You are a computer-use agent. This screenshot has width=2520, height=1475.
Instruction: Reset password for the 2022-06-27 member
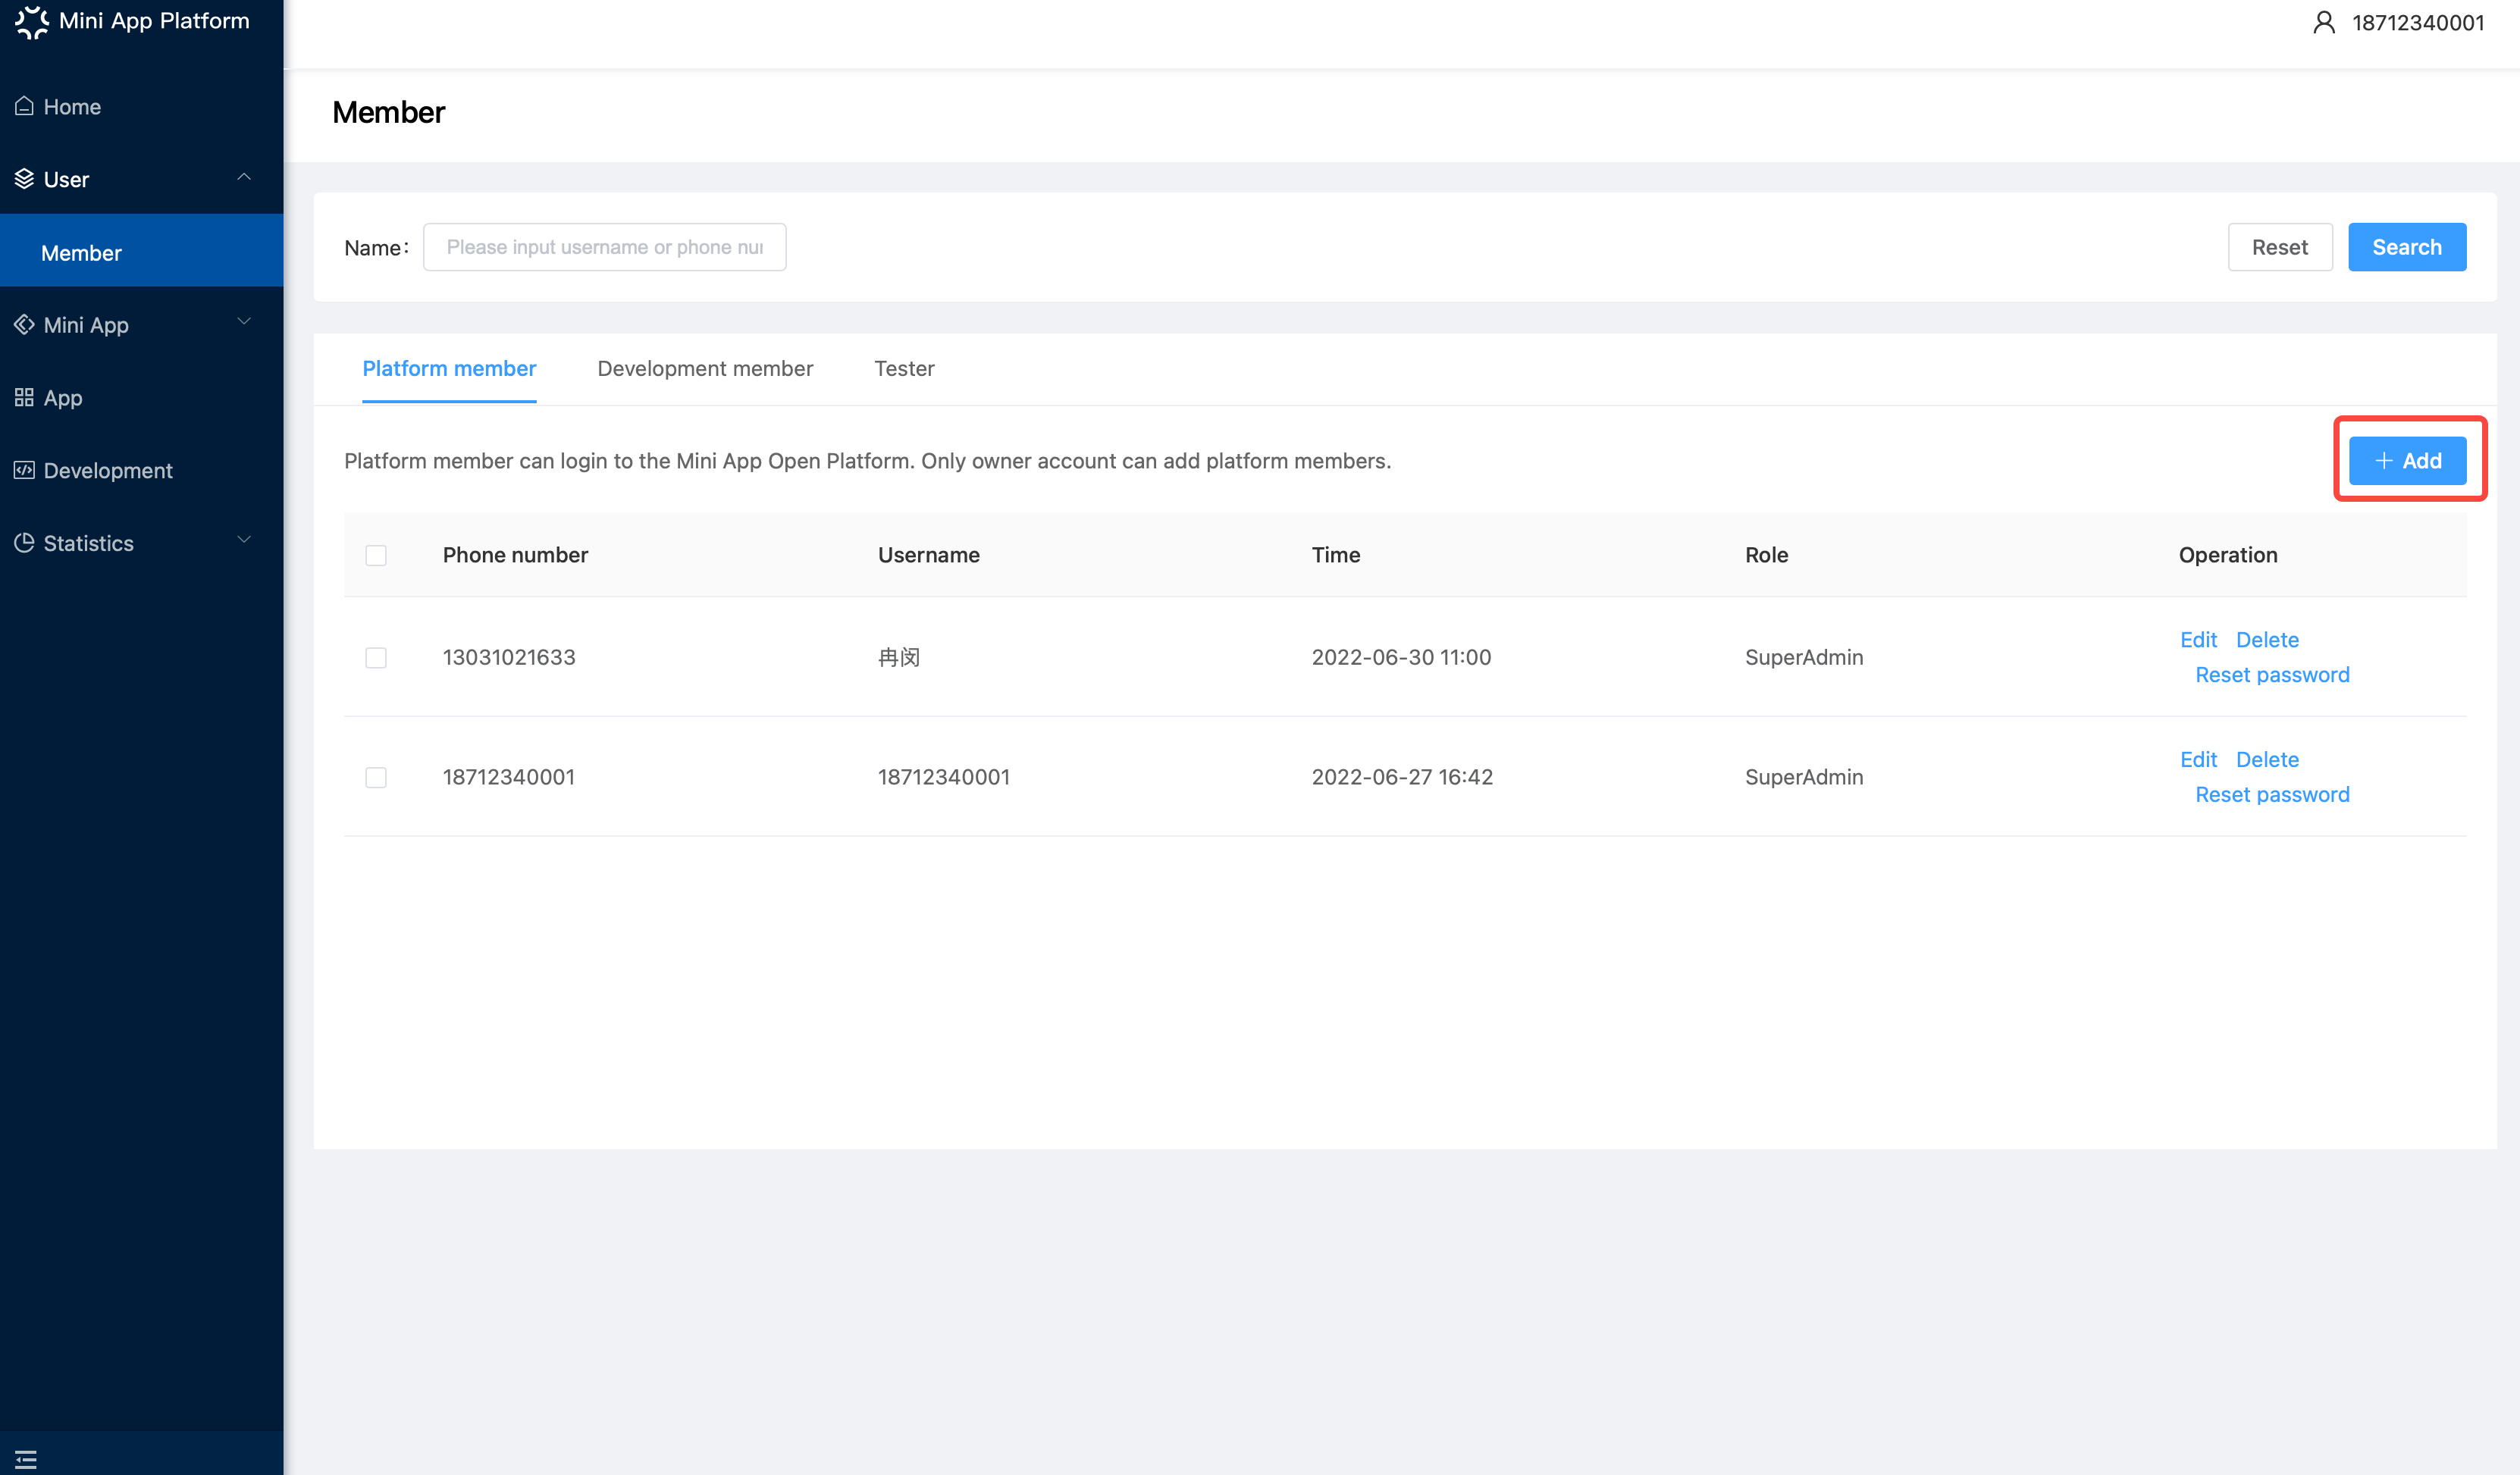point(2272,794)
